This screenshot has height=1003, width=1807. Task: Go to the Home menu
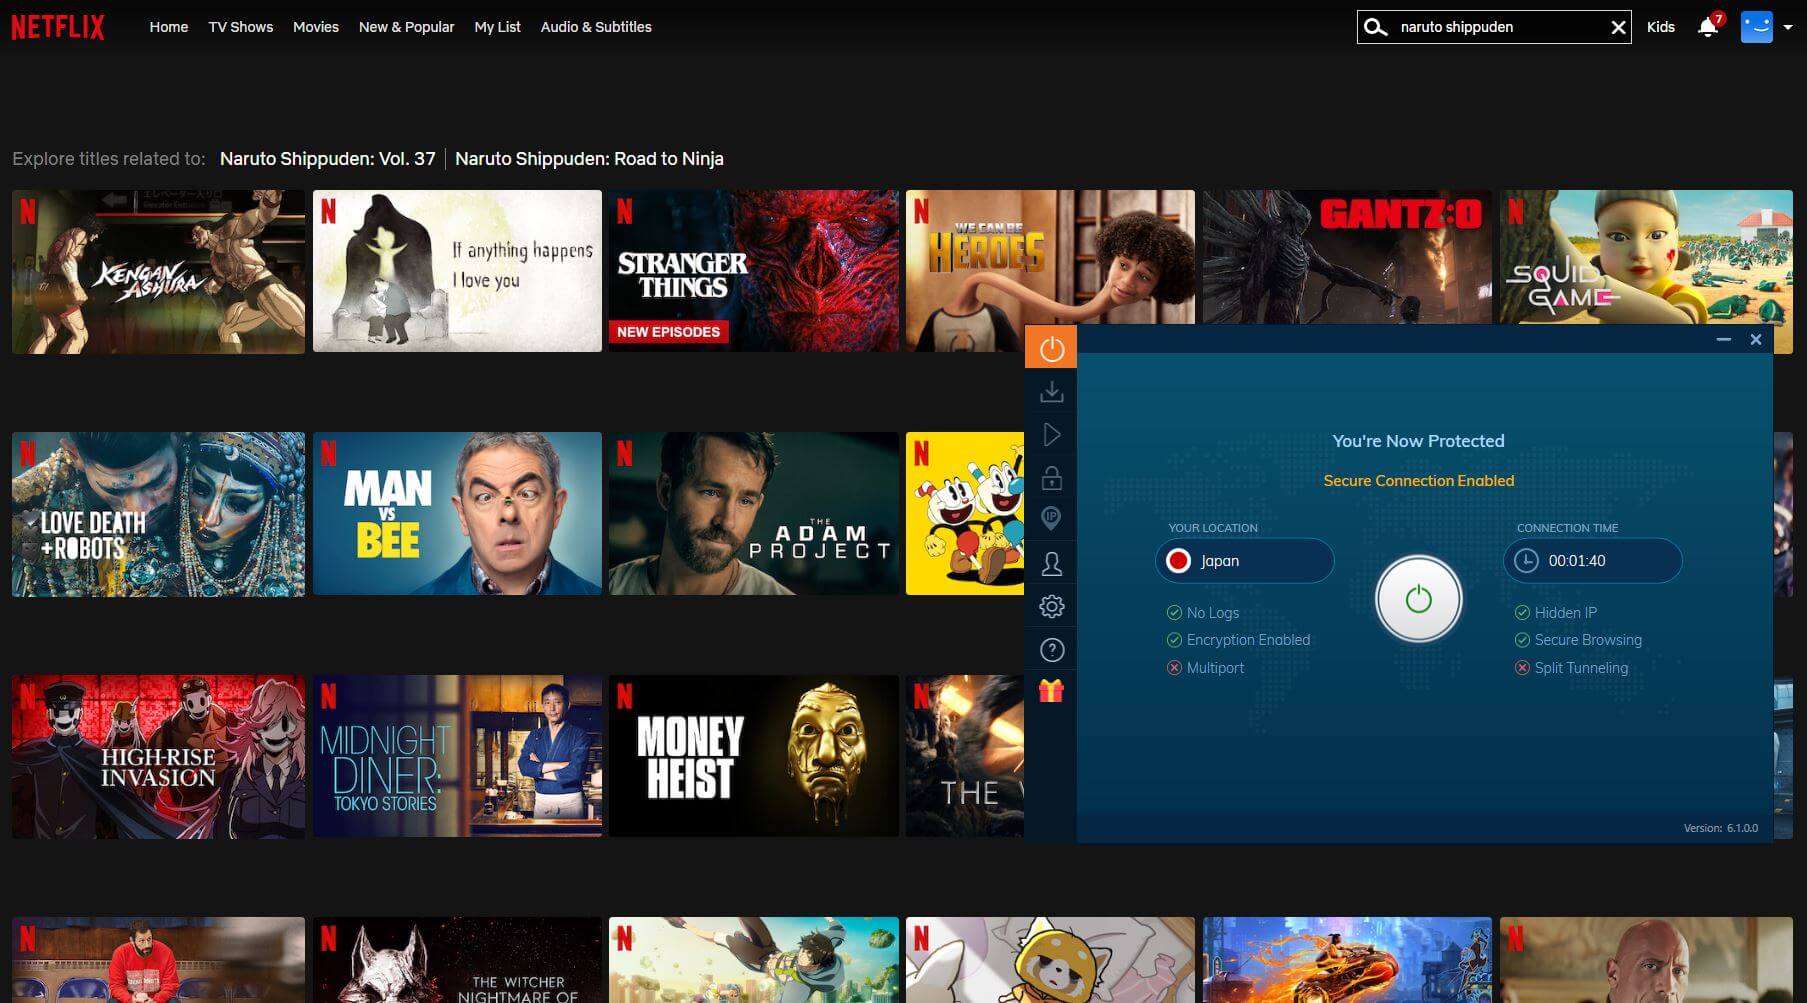coord(169,27)
